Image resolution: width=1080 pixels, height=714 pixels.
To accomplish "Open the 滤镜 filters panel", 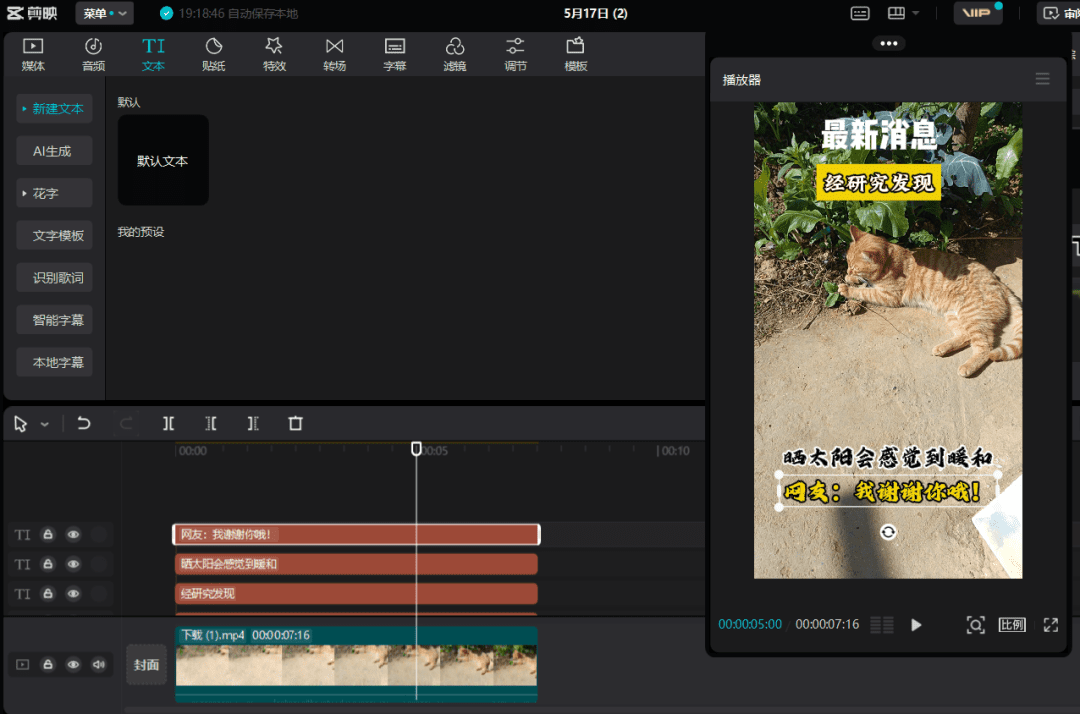I will click(454, 54).
